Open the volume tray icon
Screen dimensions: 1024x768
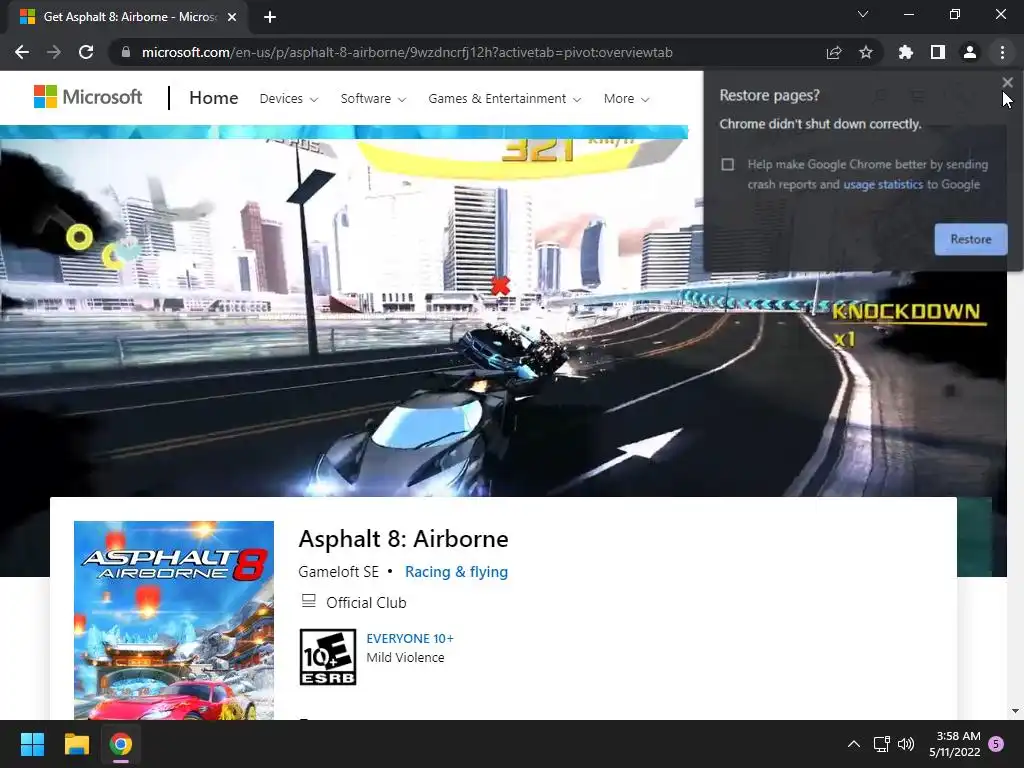(906, 744)
